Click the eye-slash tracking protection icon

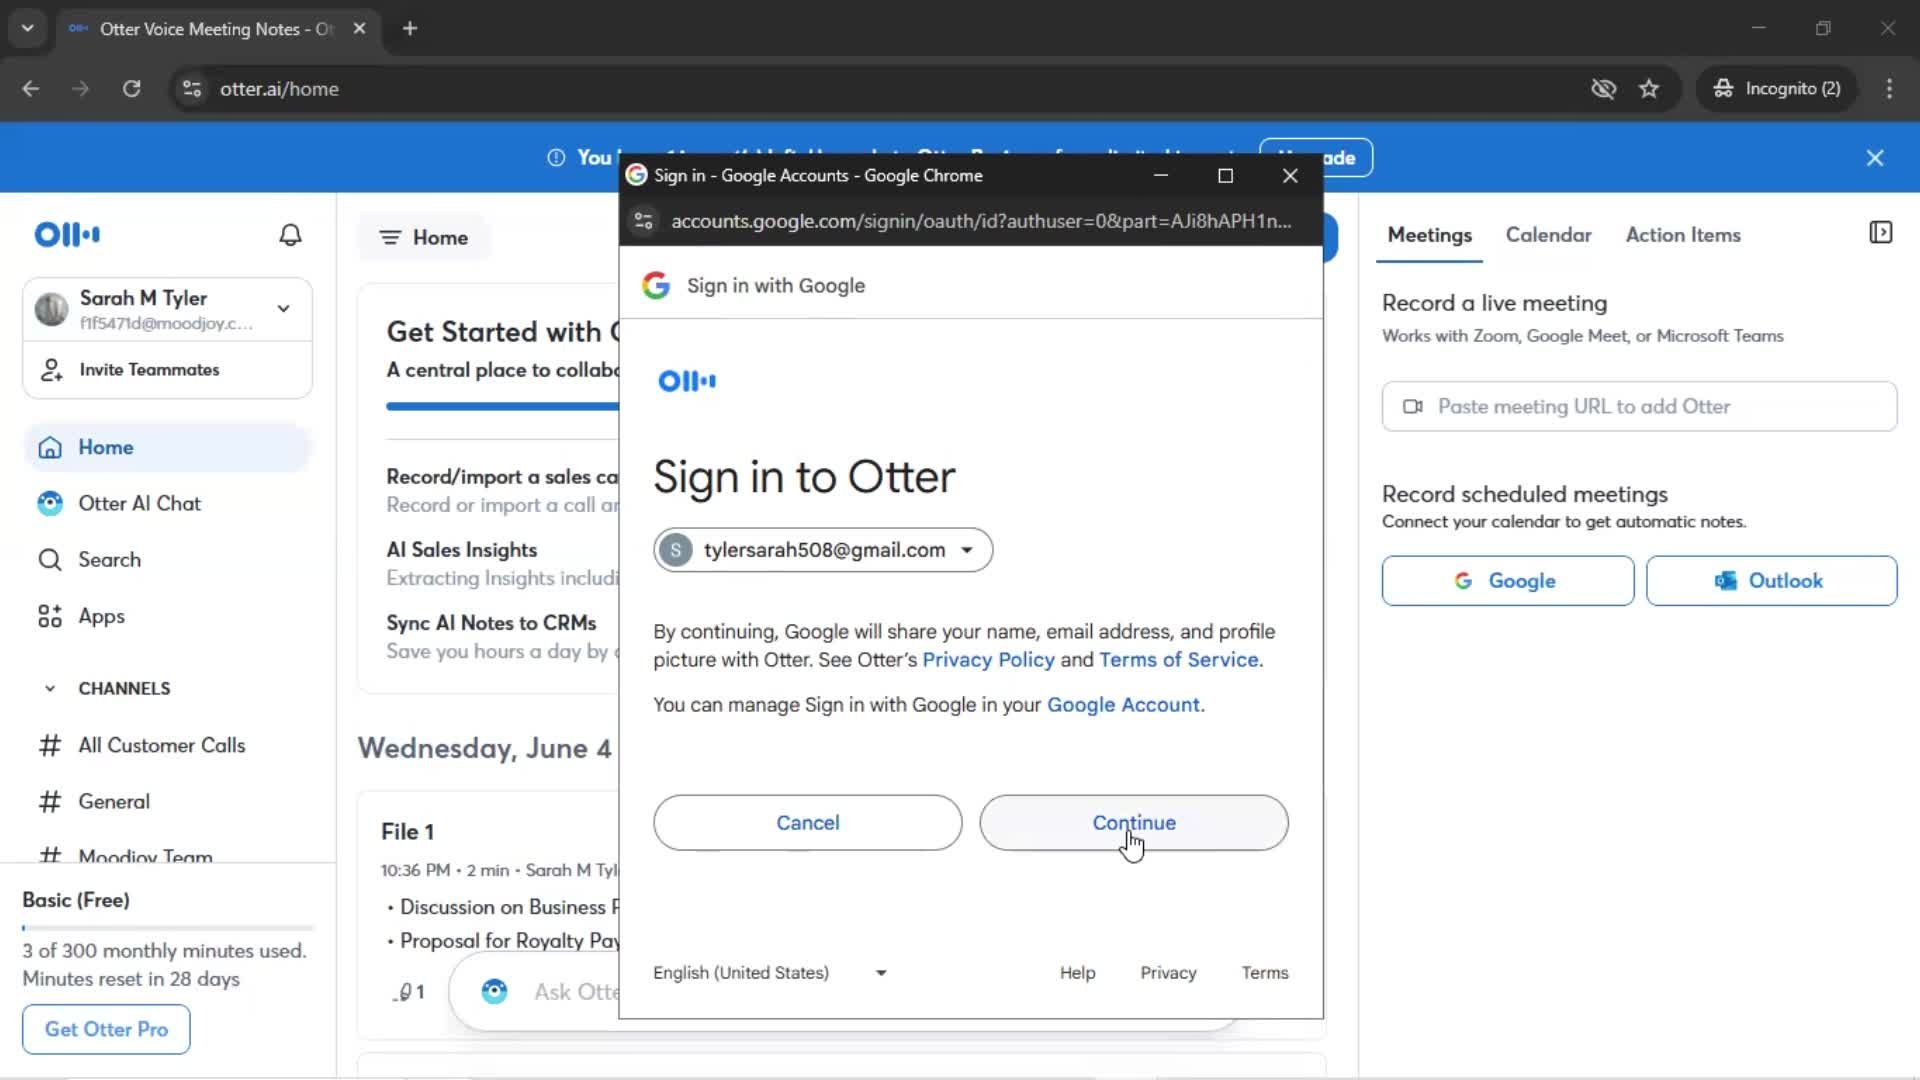pyautogui.click(x=1603, y=89)
